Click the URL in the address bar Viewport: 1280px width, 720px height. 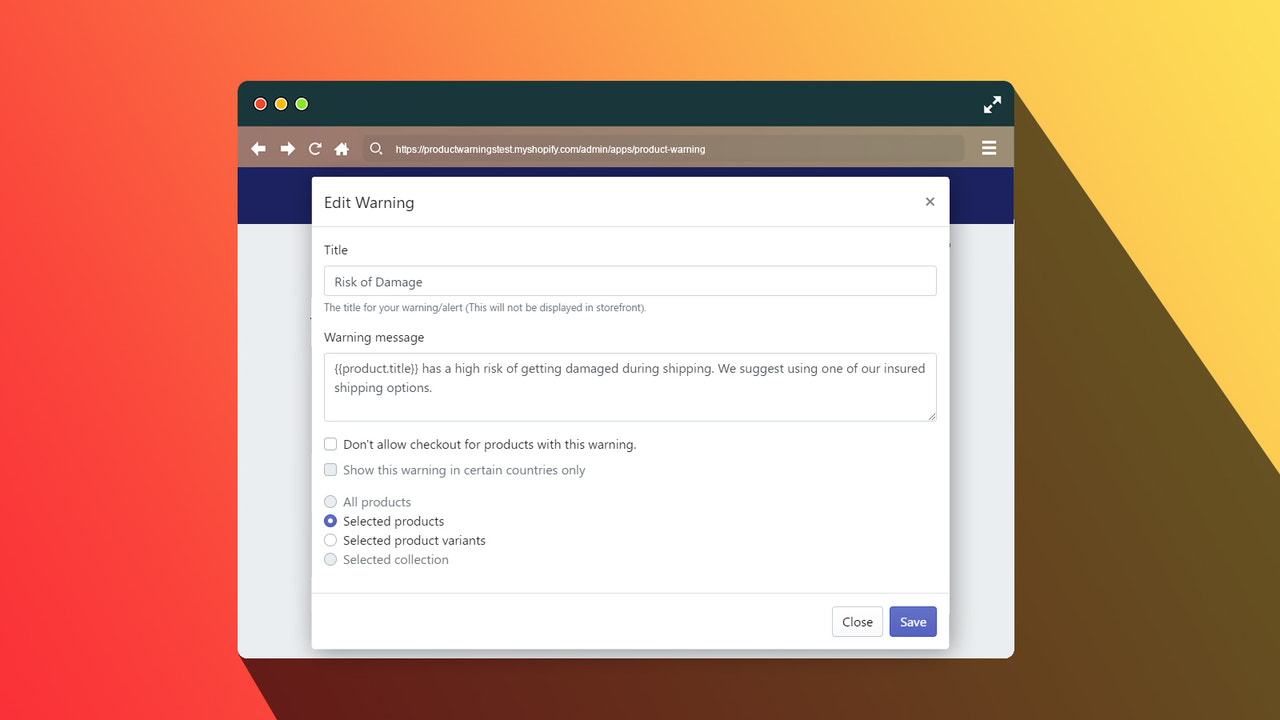point(550,148)
